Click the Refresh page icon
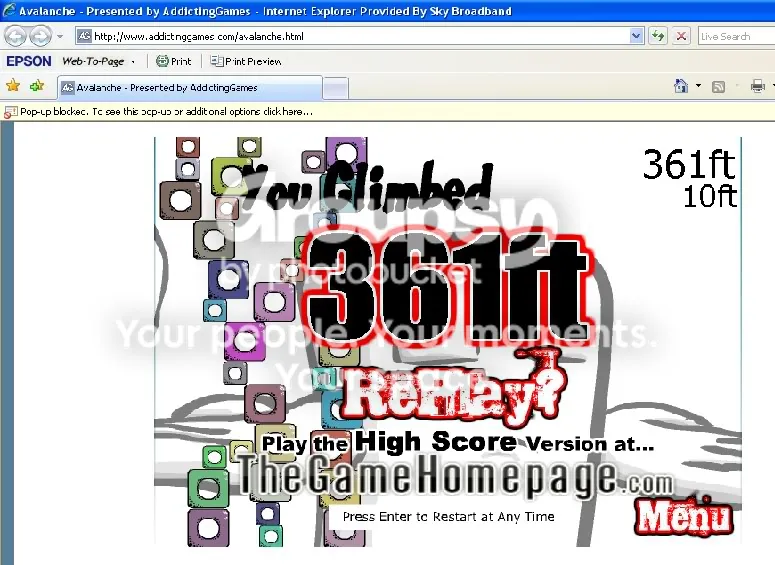Image resolution: width=775 pixels, height=565 pixels. (x=658, y=36)
